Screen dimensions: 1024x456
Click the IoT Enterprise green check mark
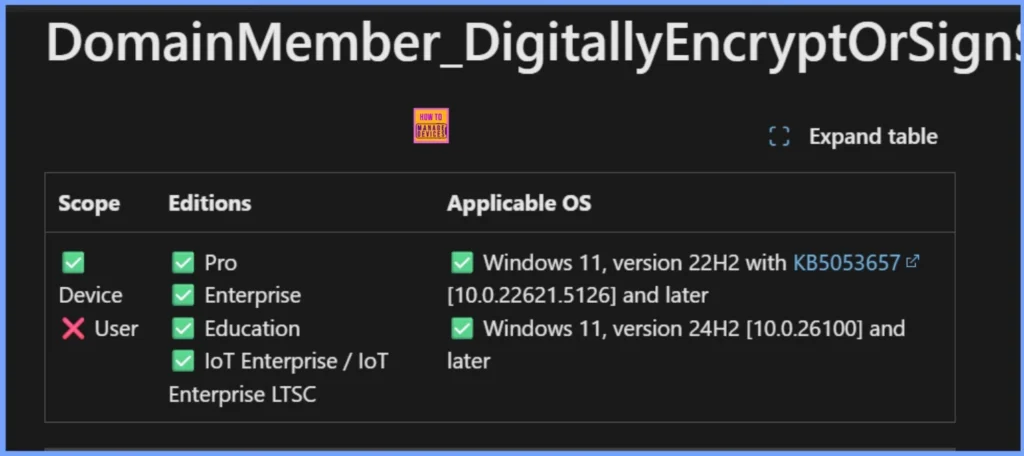(x=183, y=362)
